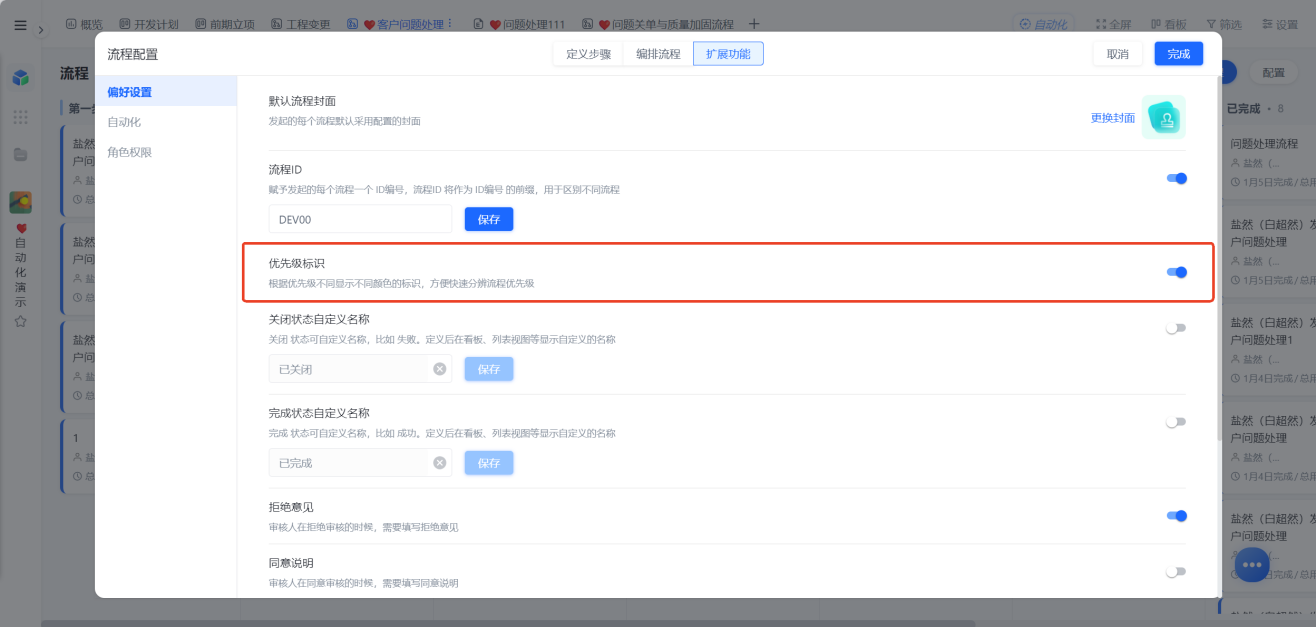The image size is (1316, 627).
Task: Open the apps grid icon in left sidebar
Action: 20,117
